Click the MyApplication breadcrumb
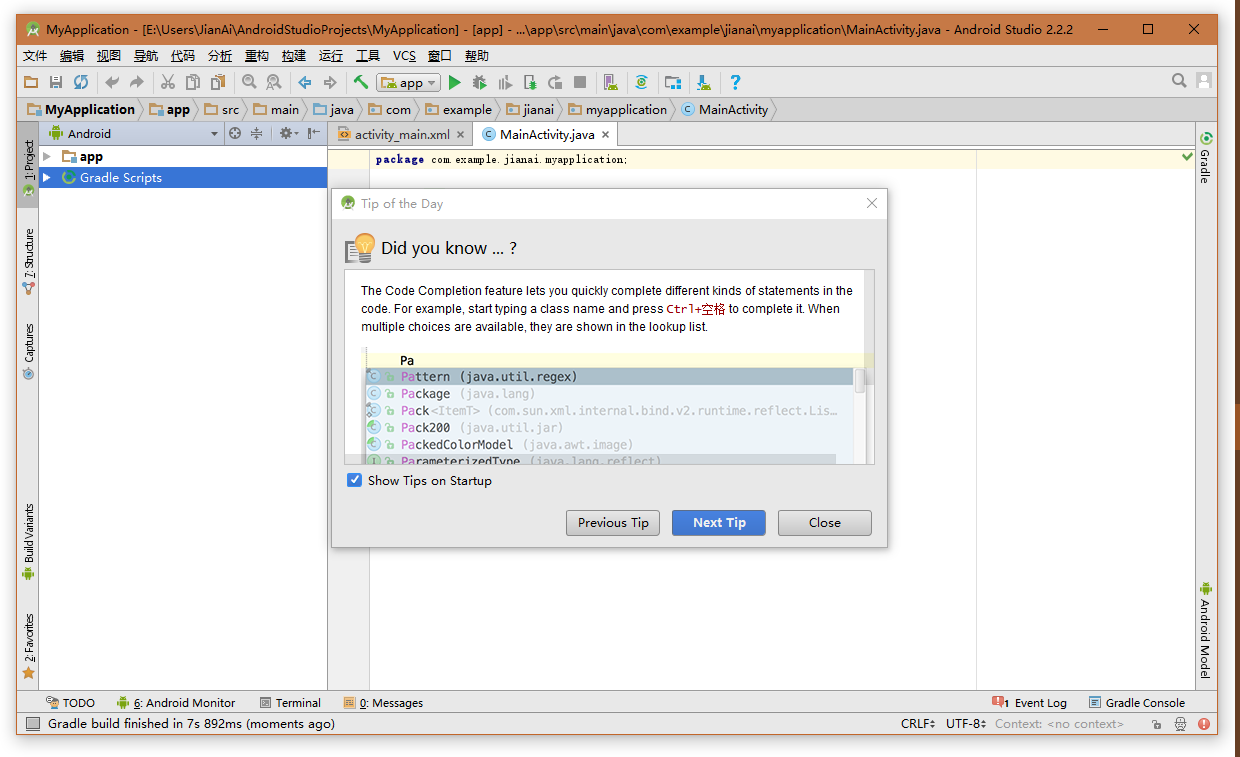The height and width of the screenshot is (757, 1240). pos(82,110)
